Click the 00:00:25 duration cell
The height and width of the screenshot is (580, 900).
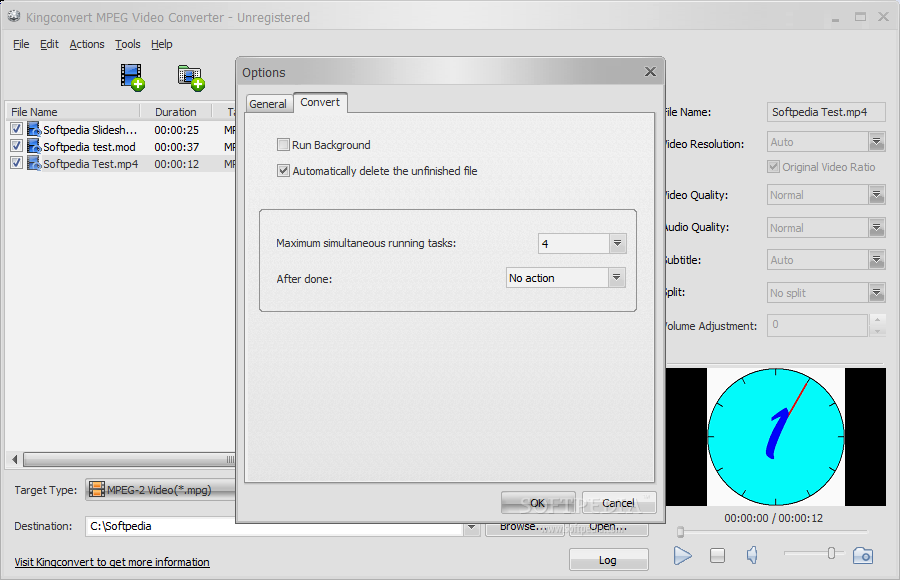[177, 130]
